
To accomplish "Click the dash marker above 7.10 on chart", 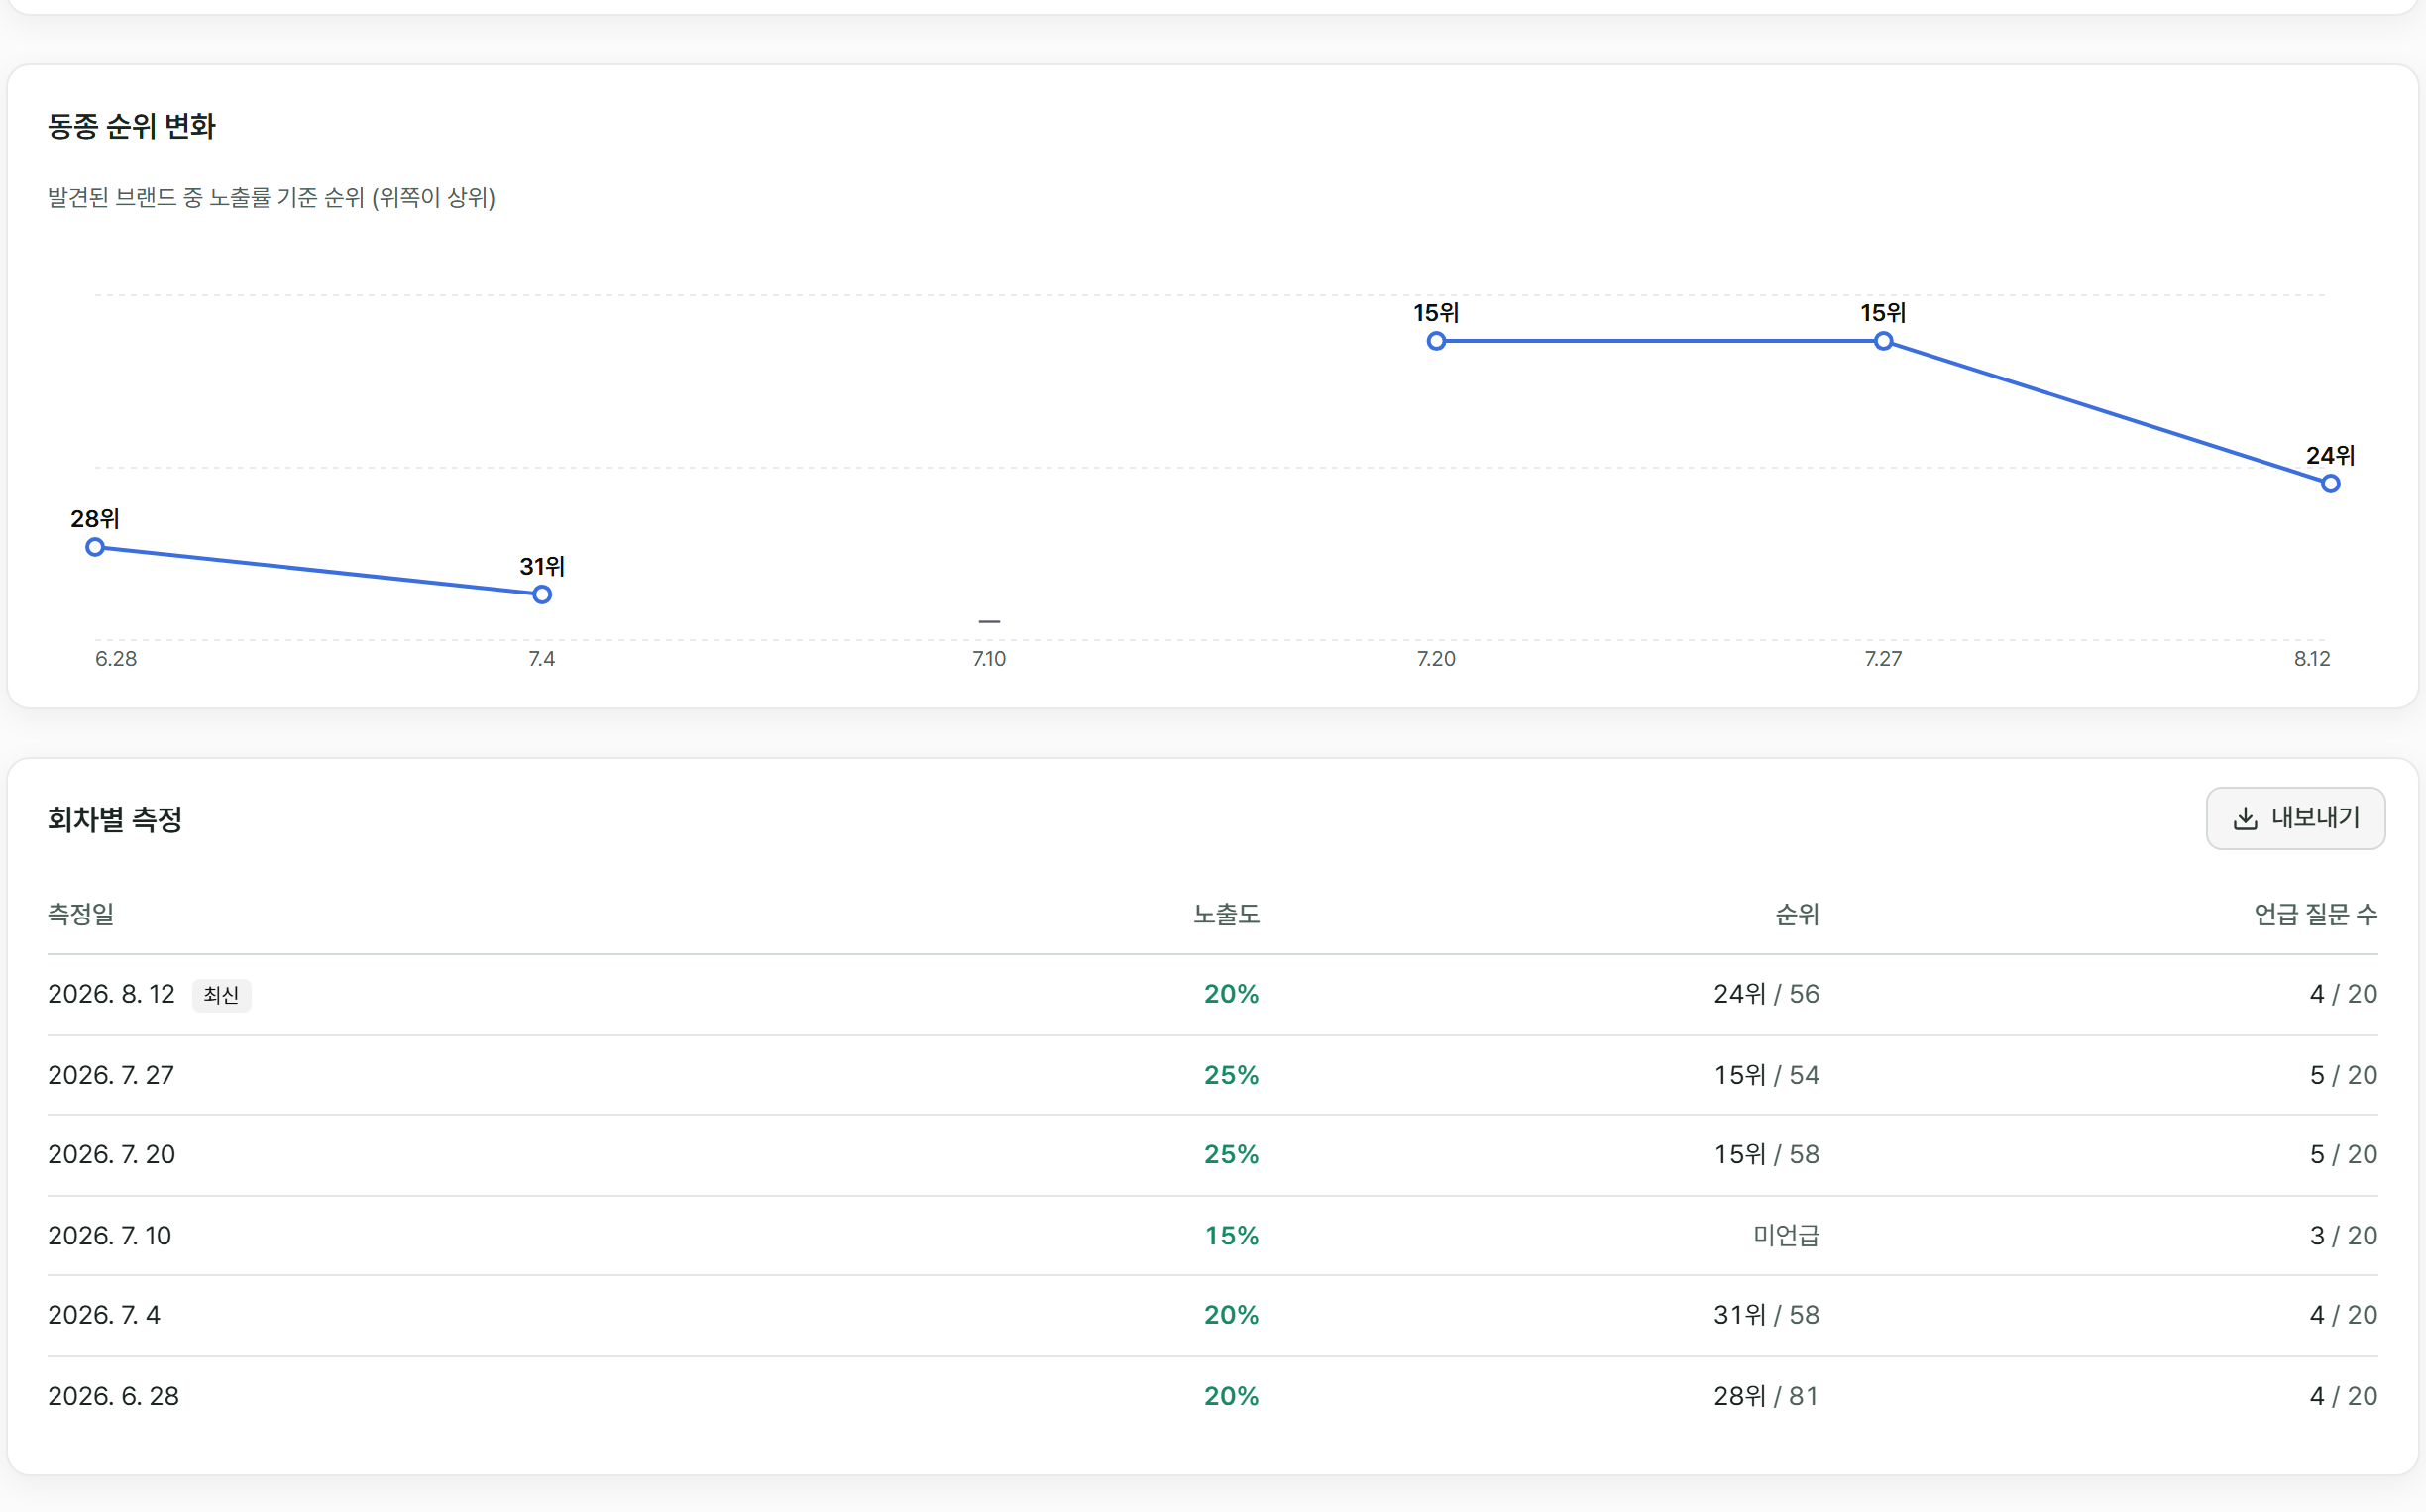I will (x=989, y=621).
